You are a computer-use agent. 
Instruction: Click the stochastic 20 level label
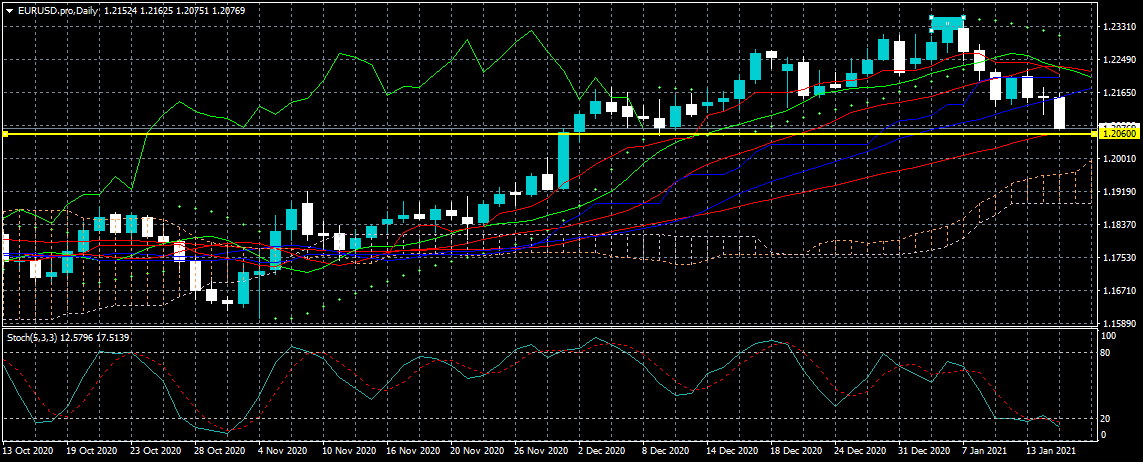(x=1106, y=418)
